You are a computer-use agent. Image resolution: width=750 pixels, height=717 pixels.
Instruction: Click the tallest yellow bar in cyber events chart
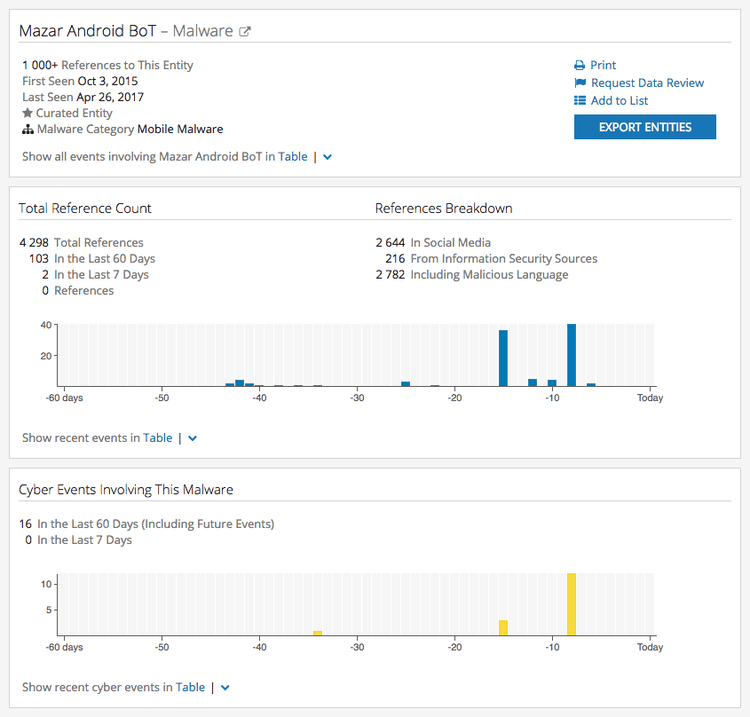[571, 604]
